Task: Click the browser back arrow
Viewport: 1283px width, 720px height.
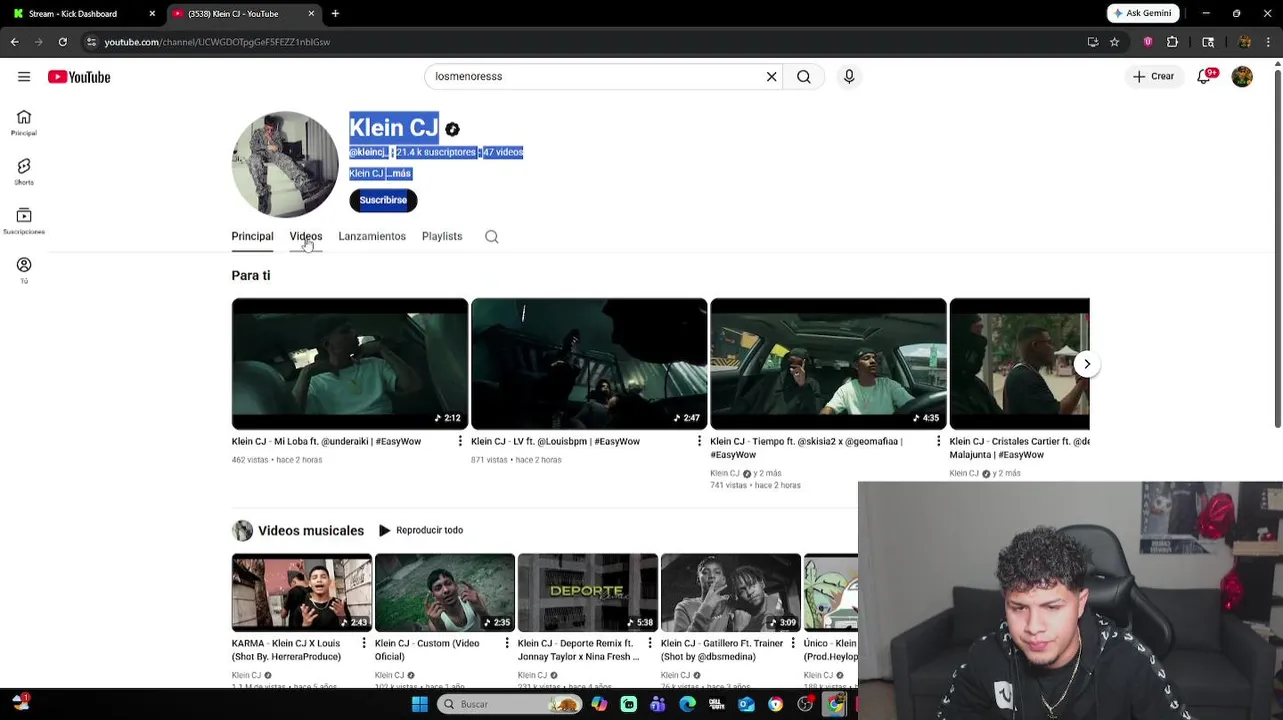Action: pyautogui.click(x=15, y=42)
